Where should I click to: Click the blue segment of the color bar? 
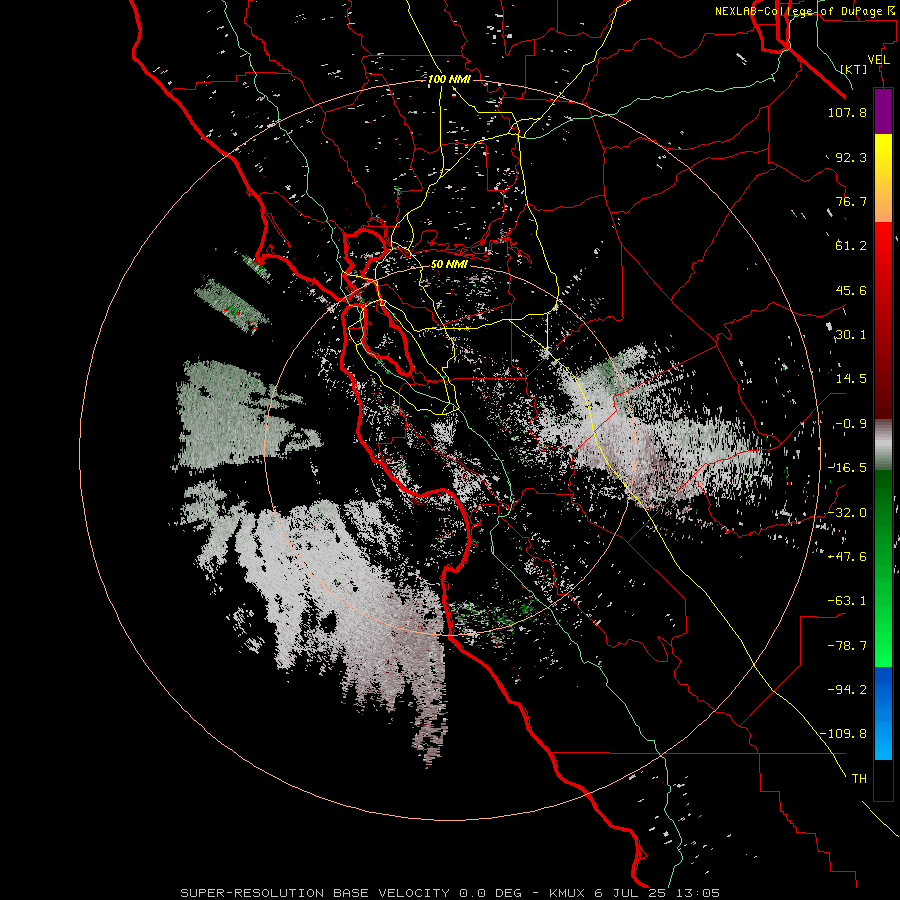pyautogui.click(x=883, y=713)
